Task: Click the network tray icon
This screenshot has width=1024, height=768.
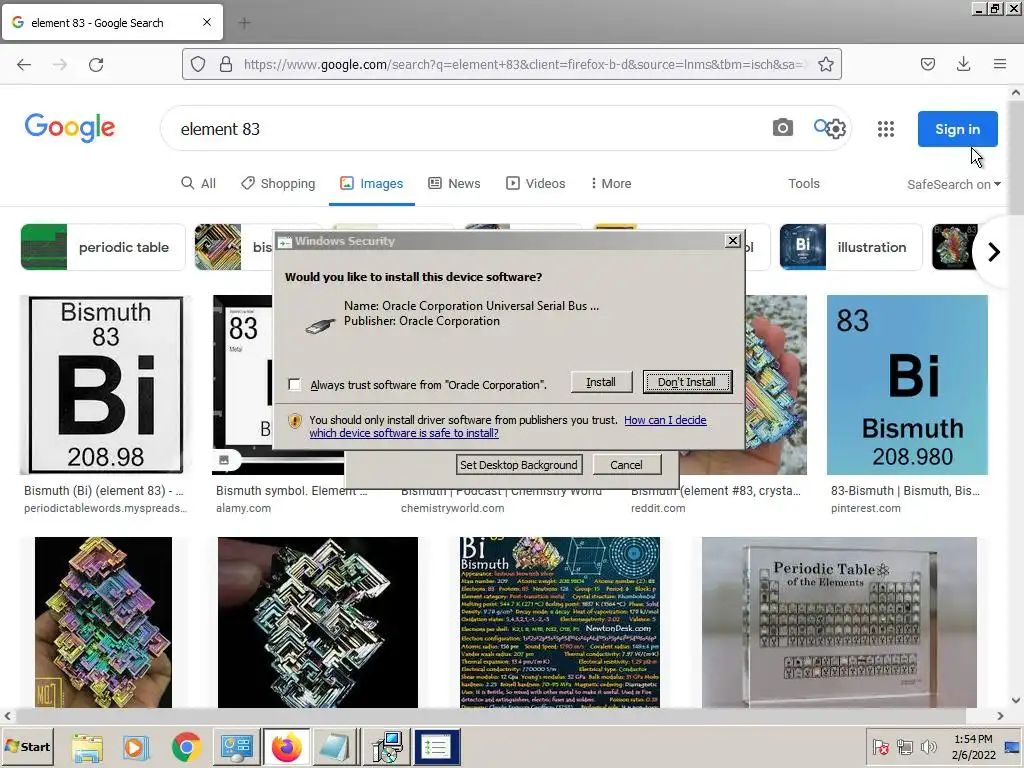Action: (x=905, y=746)
